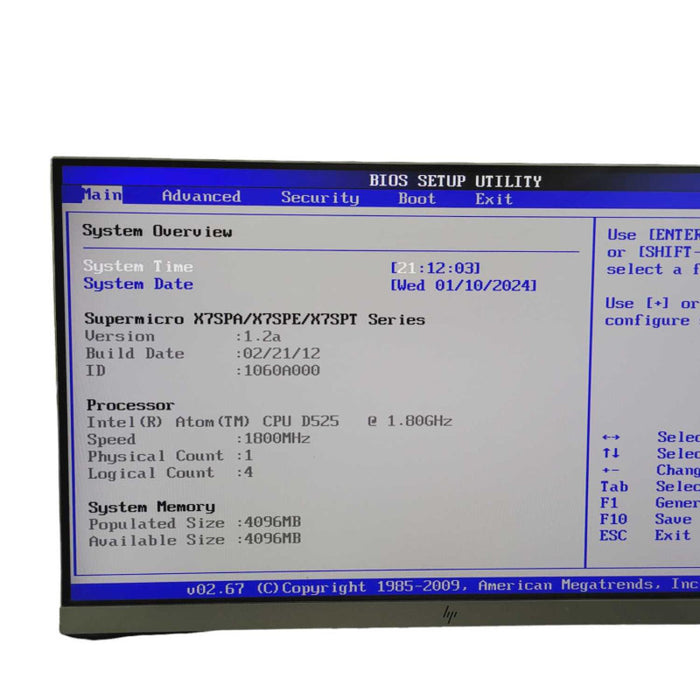
Task: Click the System Memory heading
Action: click(152, 507)
